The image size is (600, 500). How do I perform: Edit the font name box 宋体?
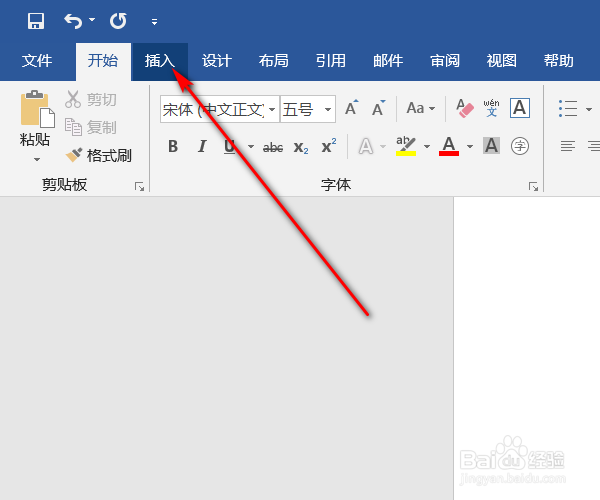(214, 109)
